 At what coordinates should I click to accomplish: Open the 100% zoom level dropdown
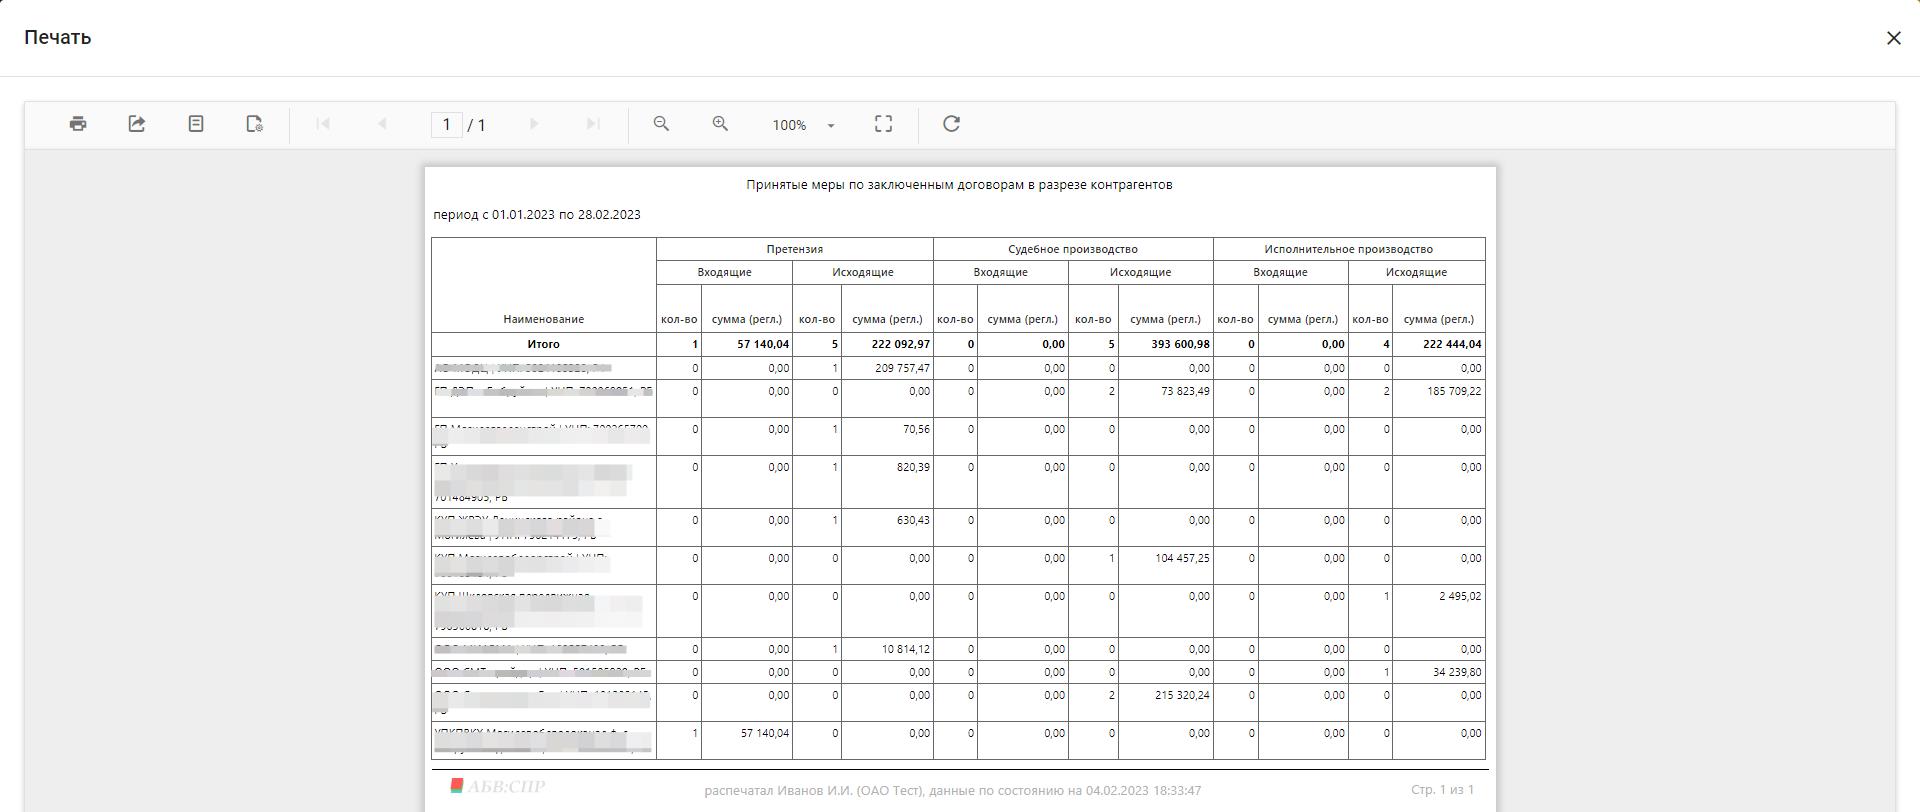803,125
